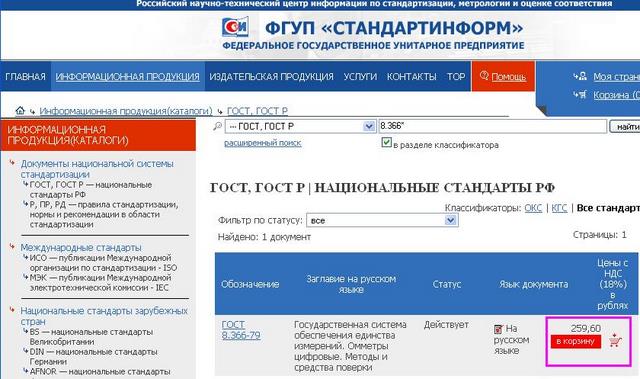Open BS — стандарты Великобритании item
Viewport: 640px width, 379px height.
coord(91,337)
